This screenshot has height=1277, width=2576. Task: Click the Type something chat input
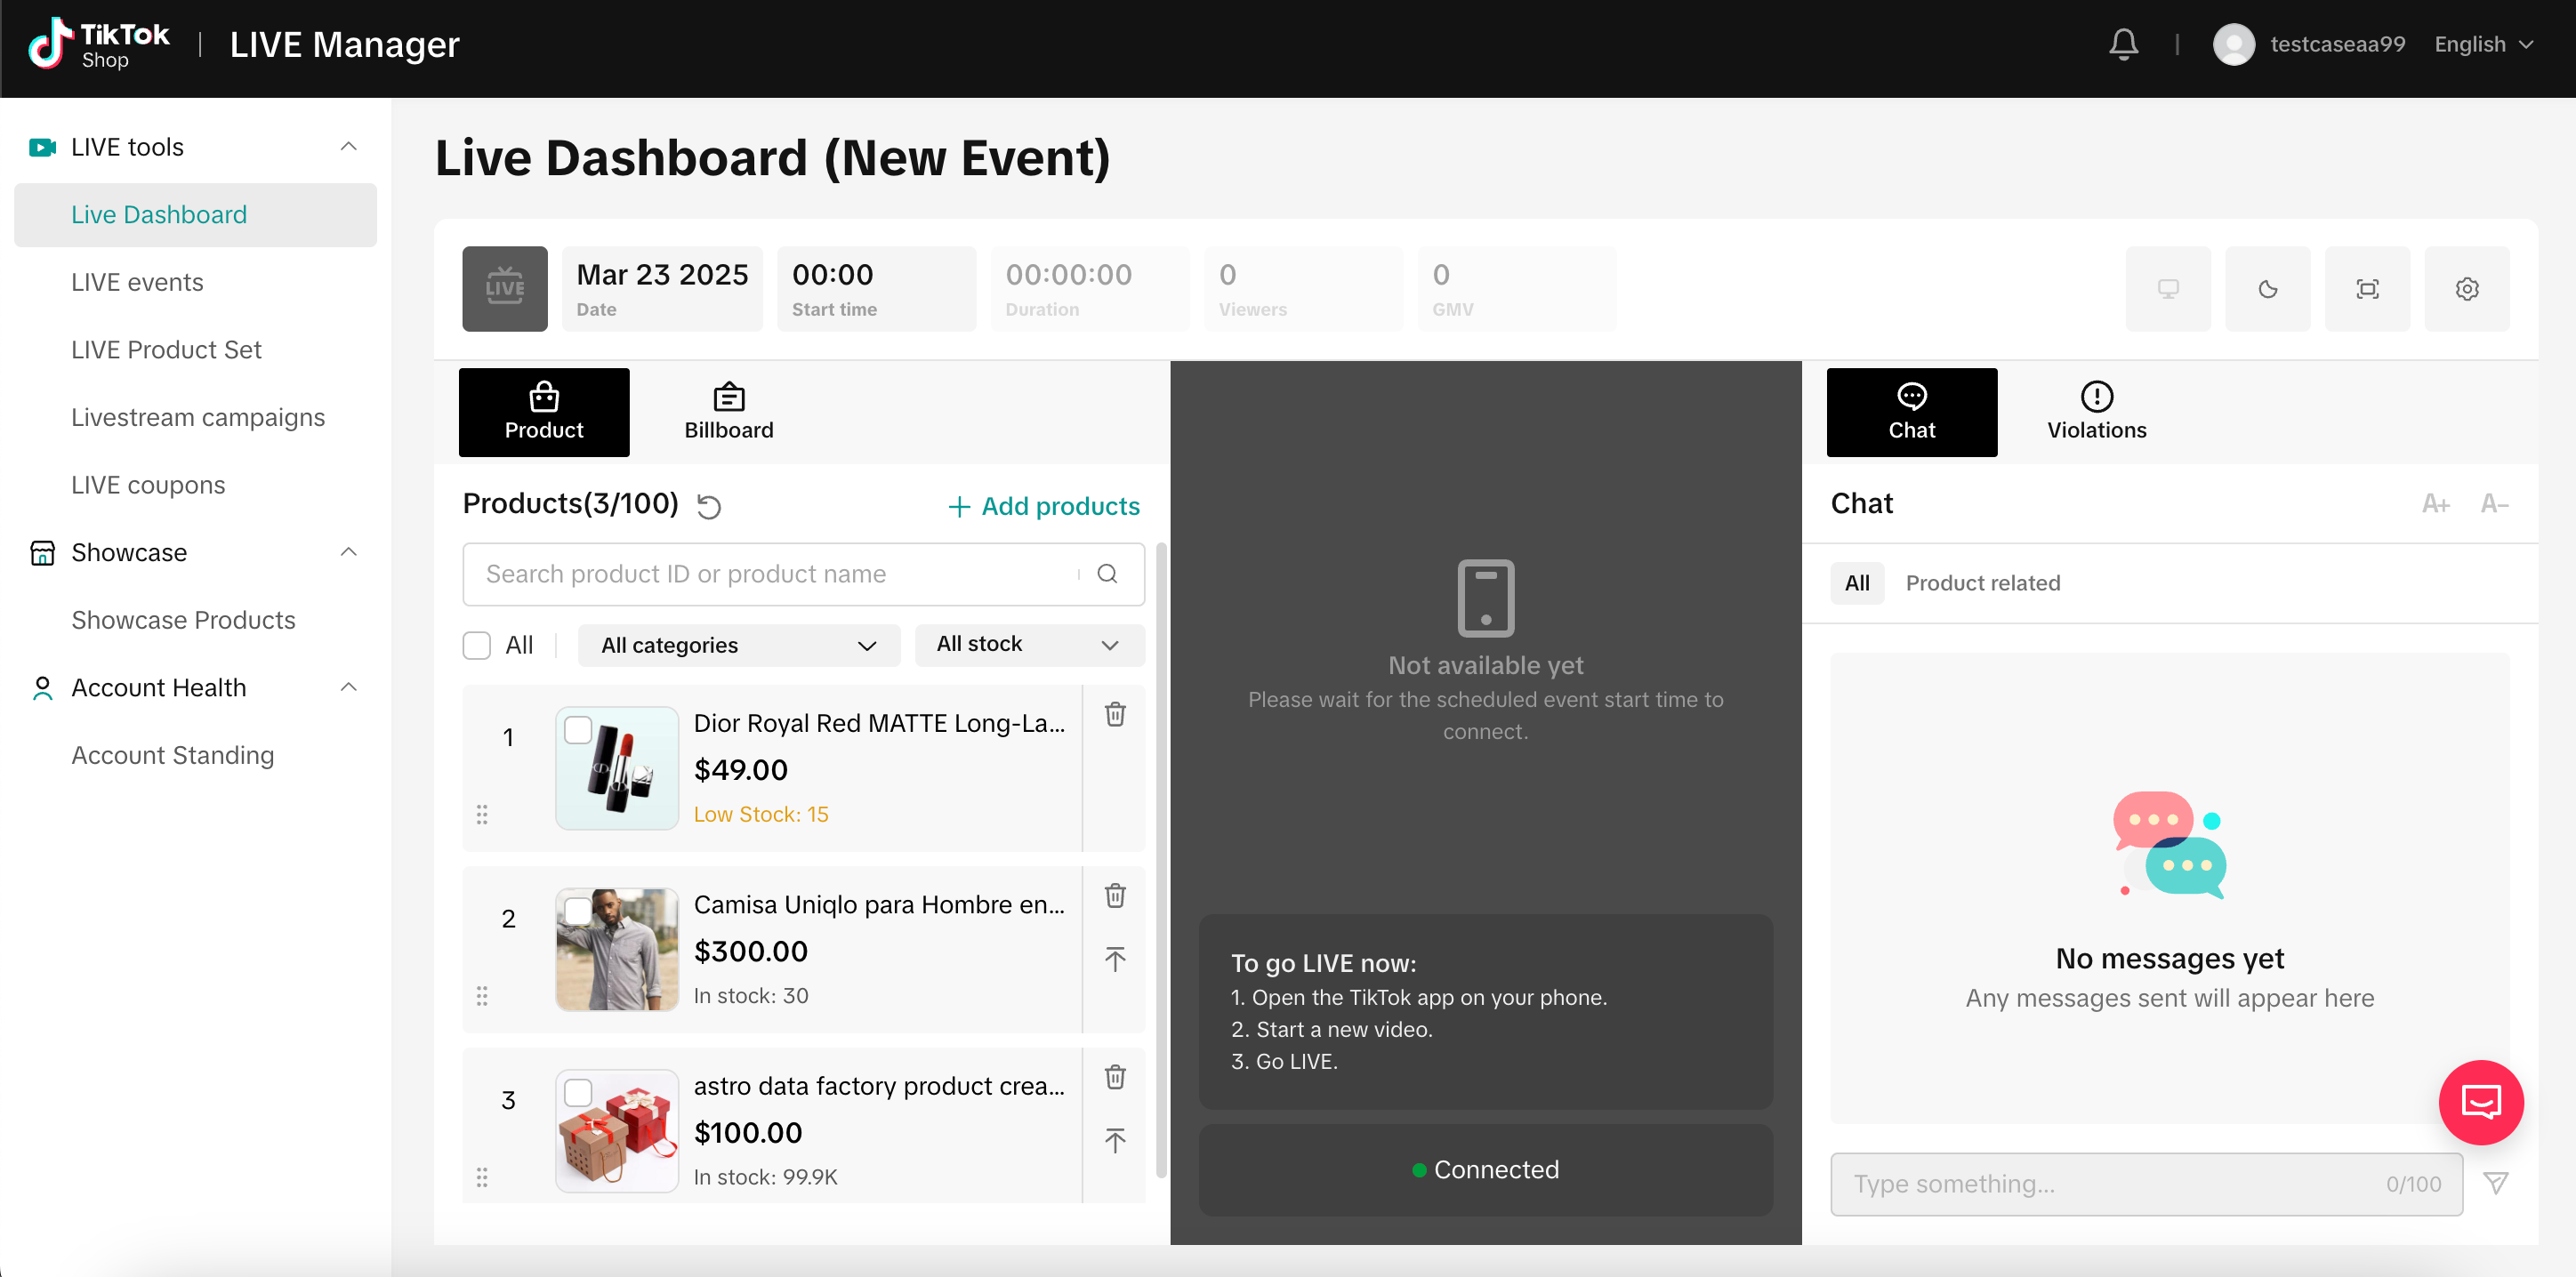point(2146,1184)
